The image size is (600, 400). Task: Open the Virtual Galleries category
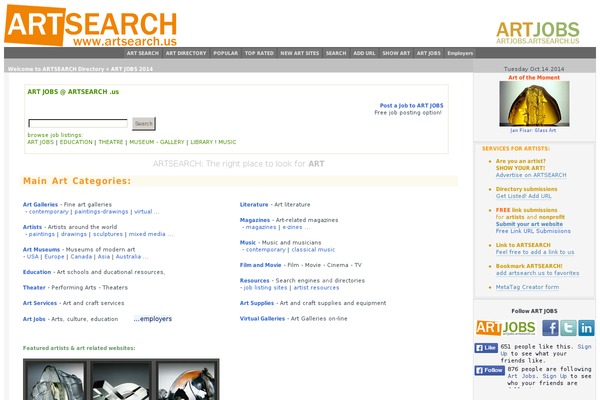(x=262, y=318)
